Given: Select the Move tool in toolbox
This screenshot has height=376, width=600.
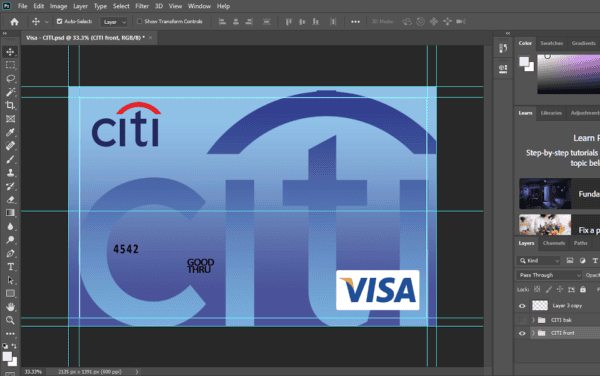Looking at the screenshot, I should 10,52.
